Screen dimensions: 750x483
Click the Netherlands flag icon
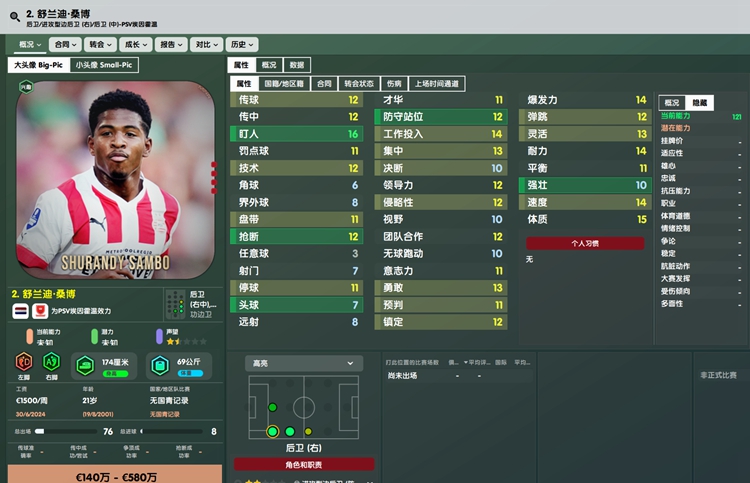[21, 311]
